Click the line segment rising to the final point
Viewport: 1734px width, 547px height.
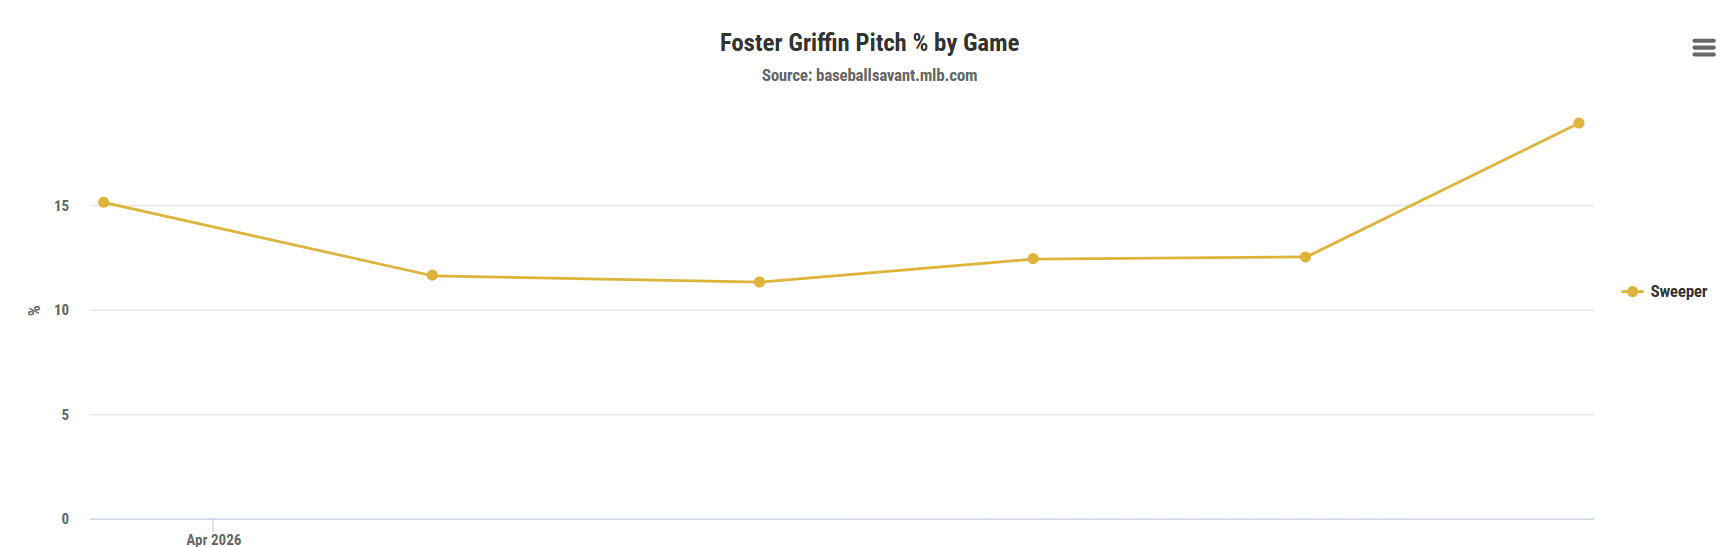[1442, 190]
